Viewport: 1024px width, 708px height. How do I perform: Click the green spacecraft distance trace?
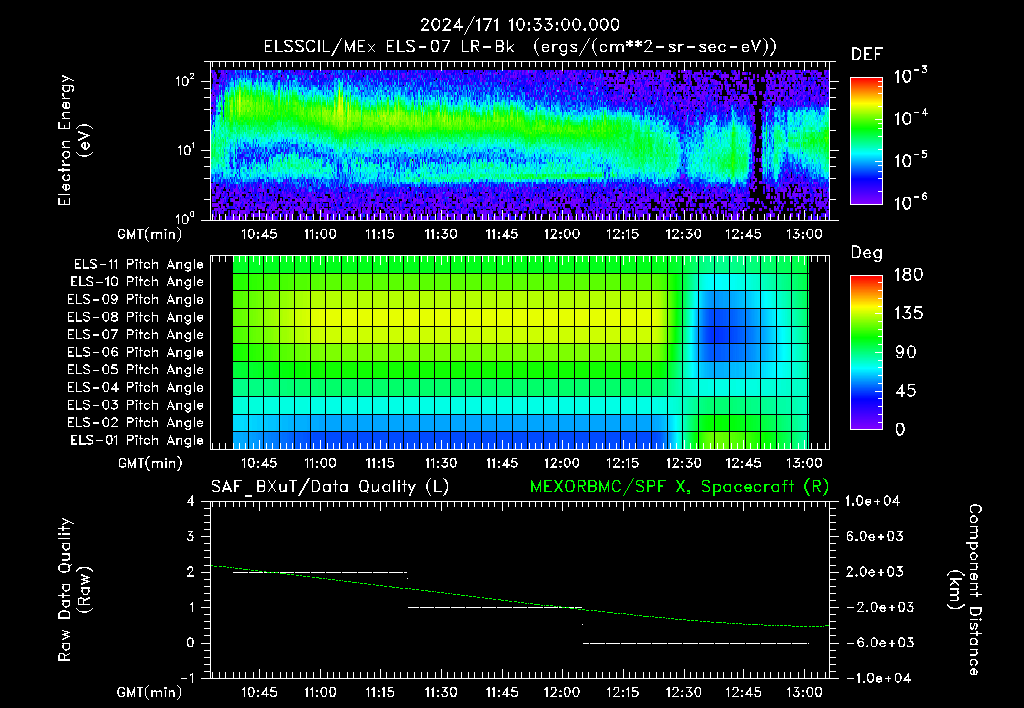(519, 601)
